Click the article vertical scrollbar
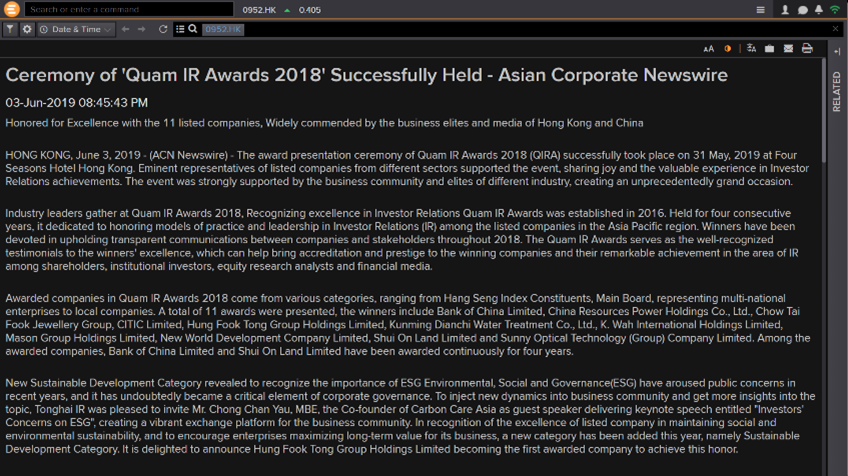 824,111
